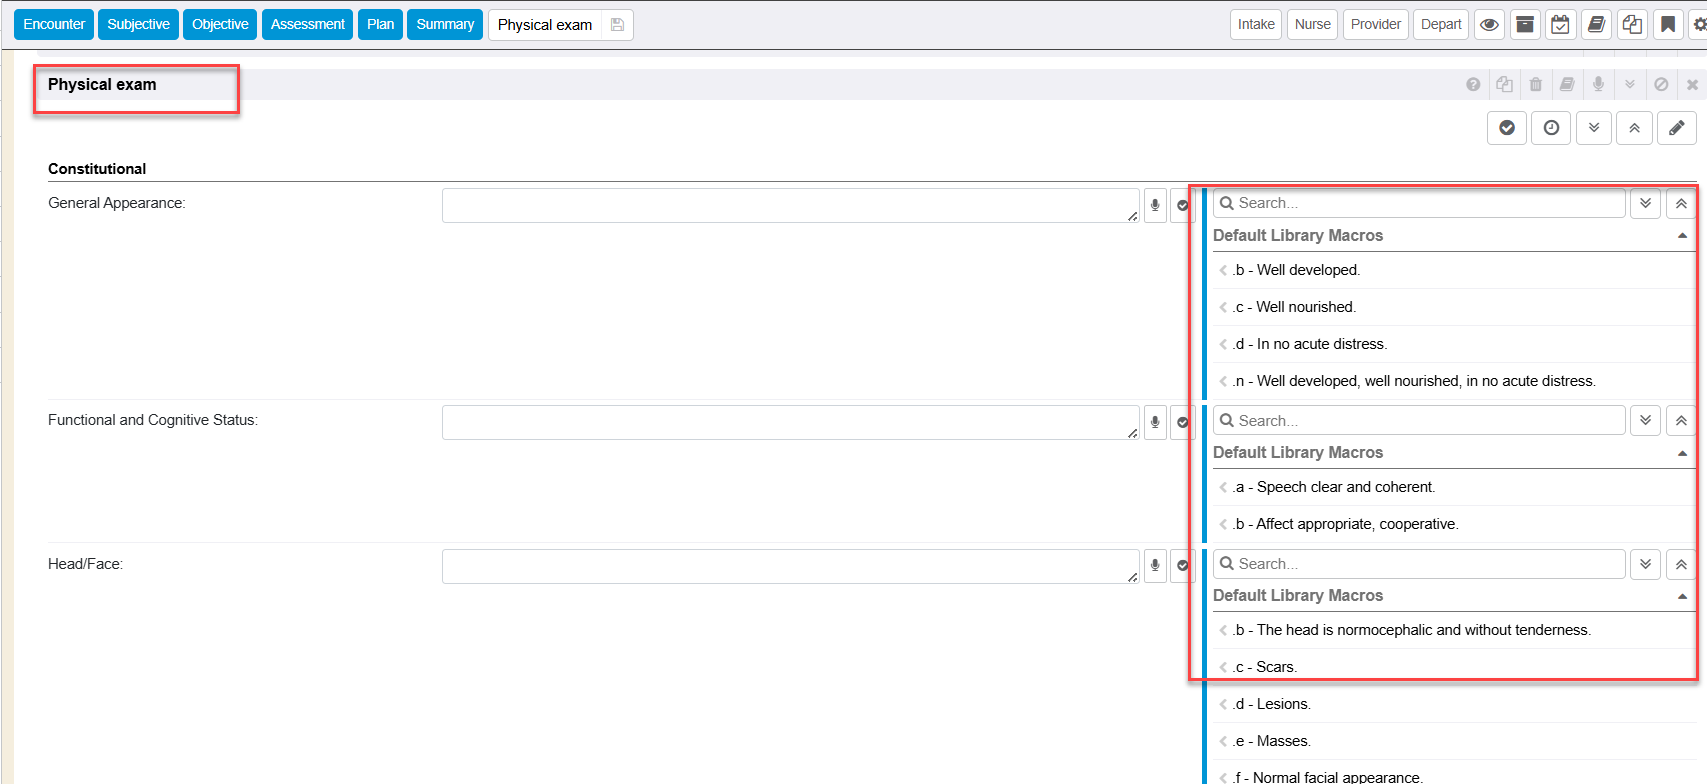
Task: Click the trash delete icon in section header
Action: [1536, 85]
